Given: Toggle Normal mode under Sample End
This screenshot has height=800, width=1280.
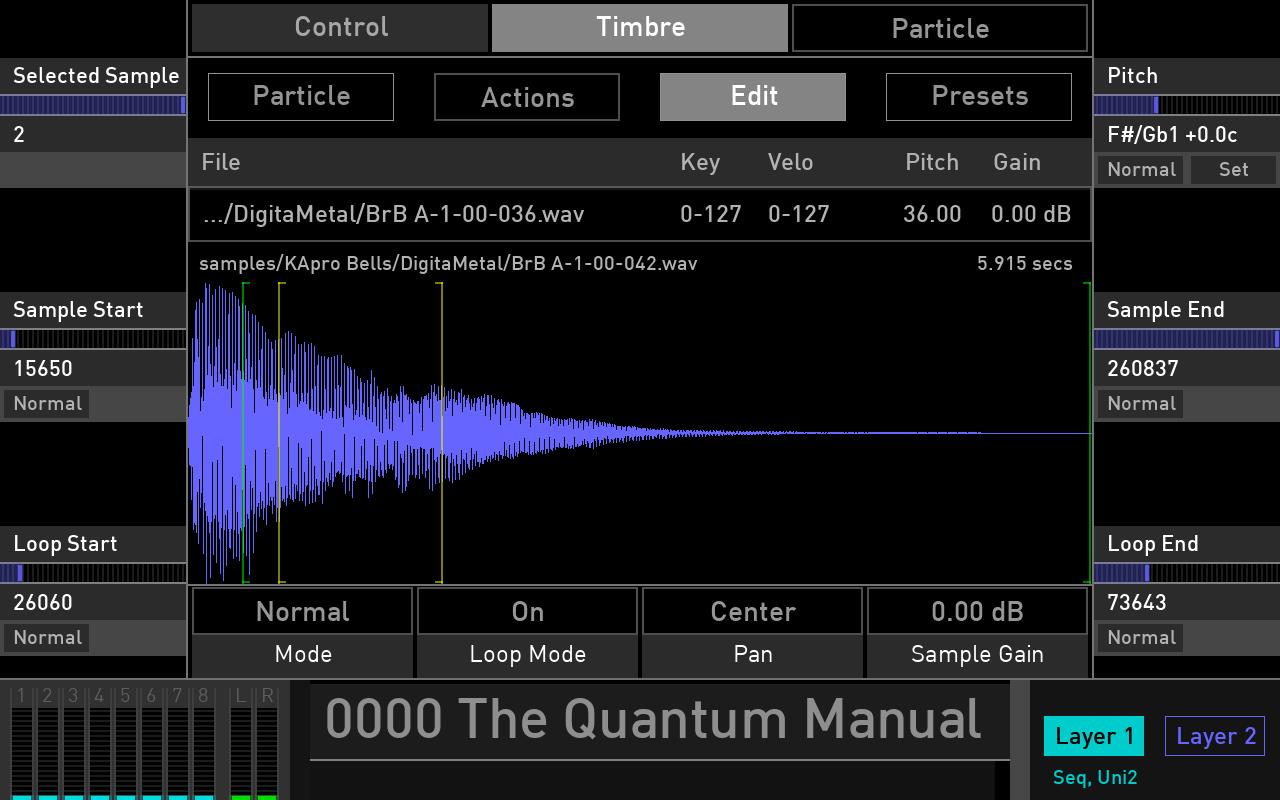Looking at the screenshot, I should pos(1140,403).
